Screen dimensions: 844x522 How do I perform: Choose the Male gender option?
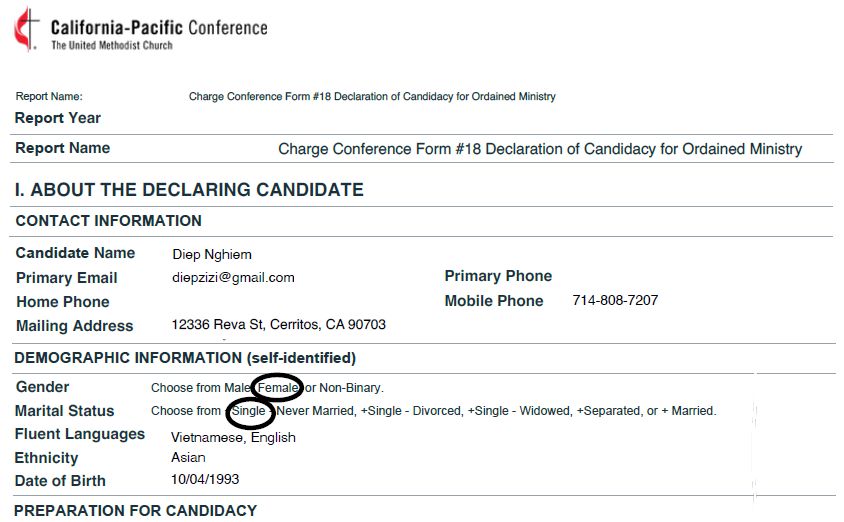(237, 387)
